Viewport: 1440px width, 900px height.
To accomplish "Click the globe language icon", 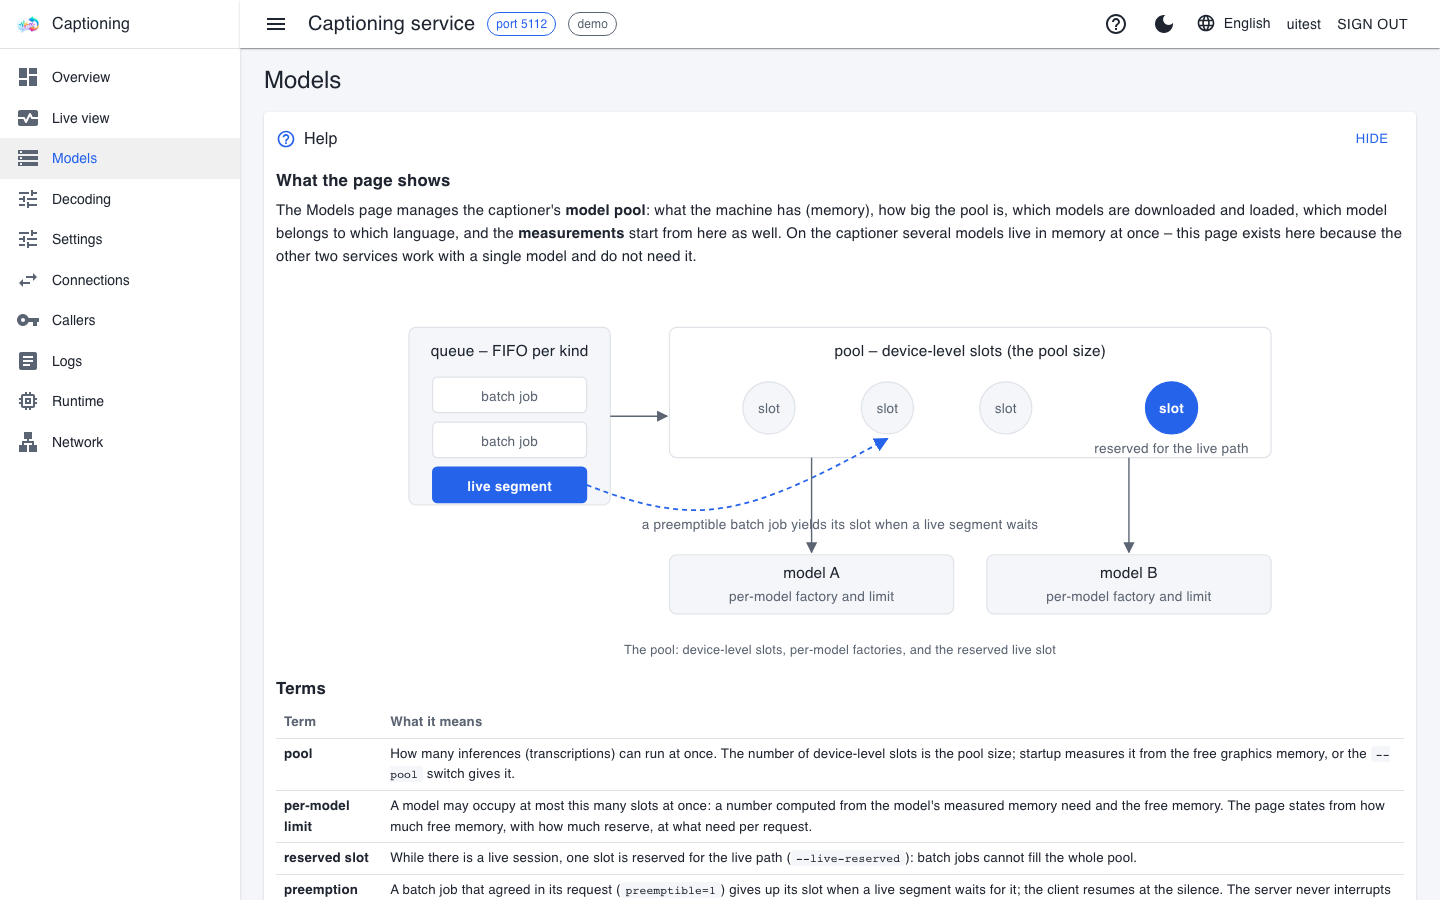I will coord(1206,23).
